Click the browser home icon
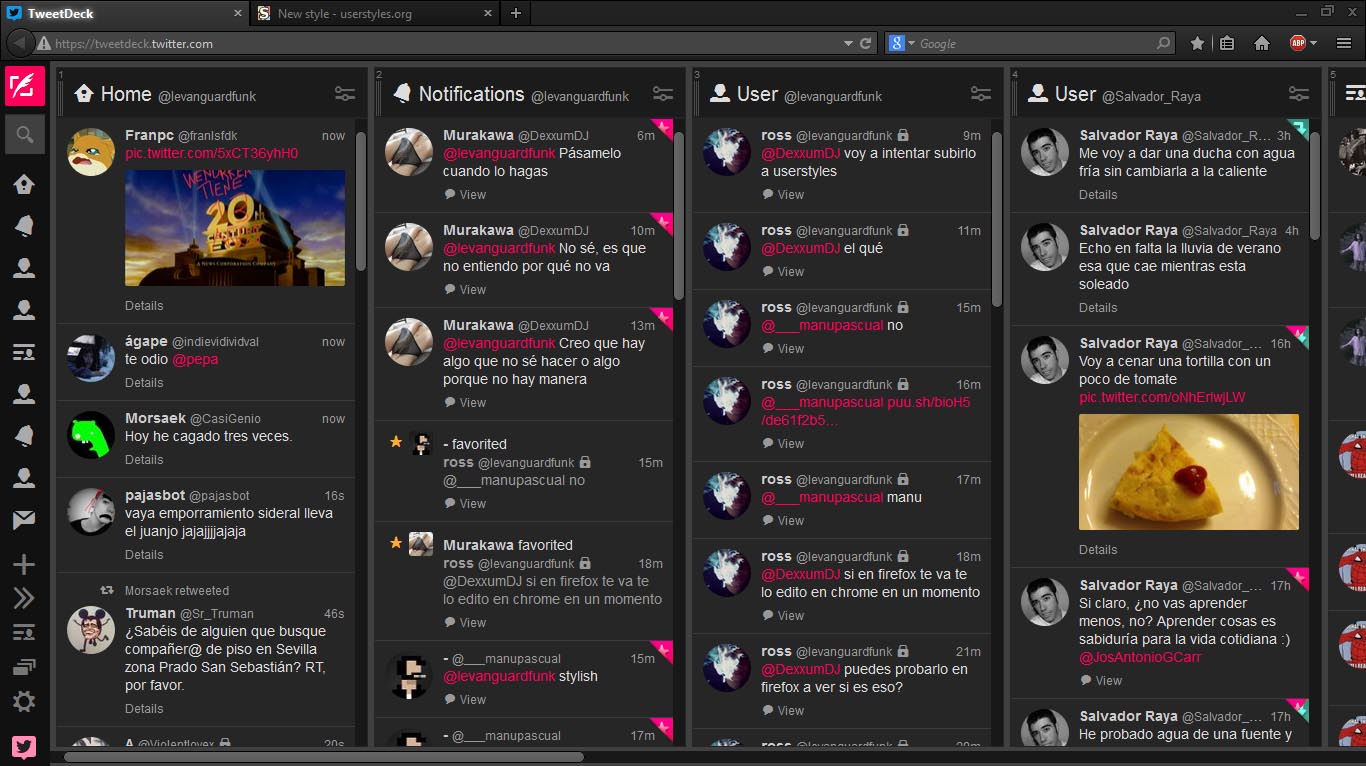1366x766 pixels. [x=1262, y=43]
